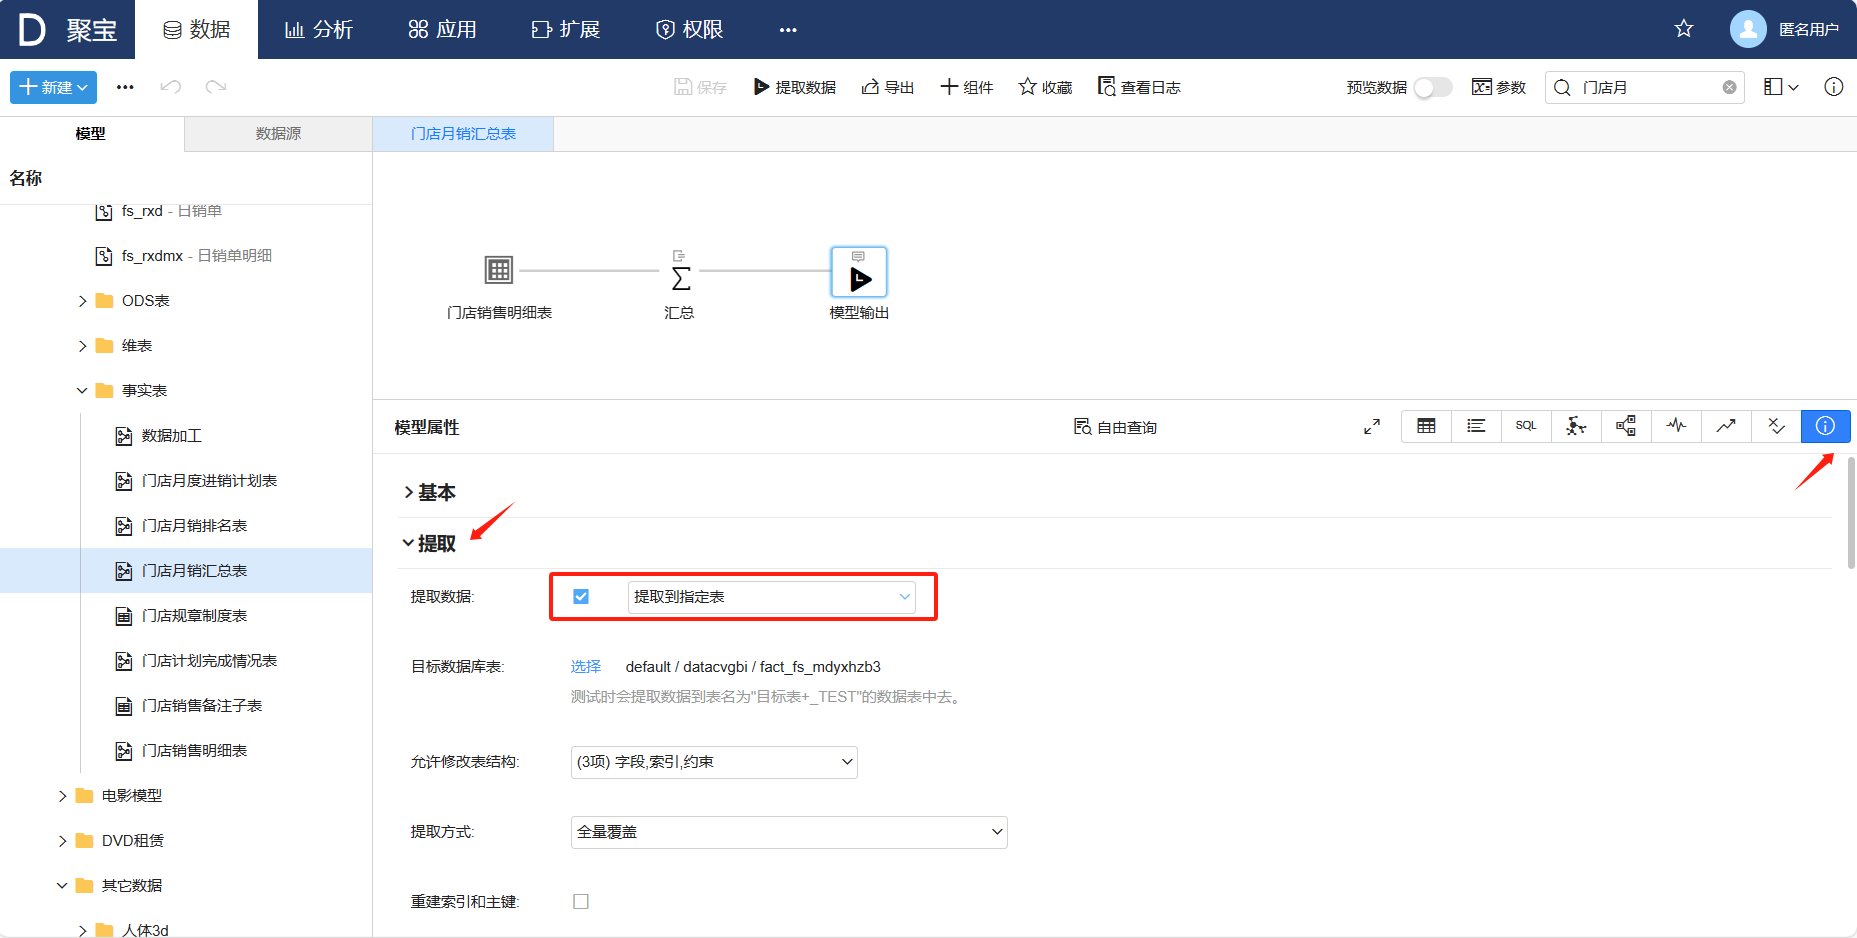1857x938 pixels.
Task: Click 收藏 favorite toolbar button
Action: tap(1045, 87)
